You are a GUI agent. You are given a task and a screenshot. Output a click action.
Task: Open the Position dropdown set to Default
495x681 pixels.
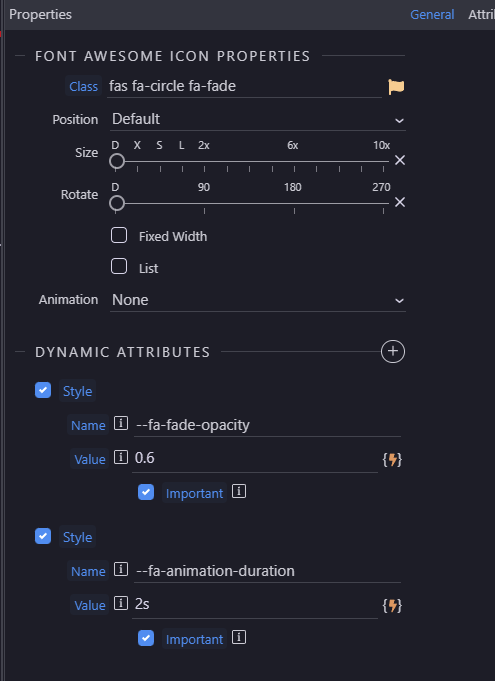click(258, 119)
